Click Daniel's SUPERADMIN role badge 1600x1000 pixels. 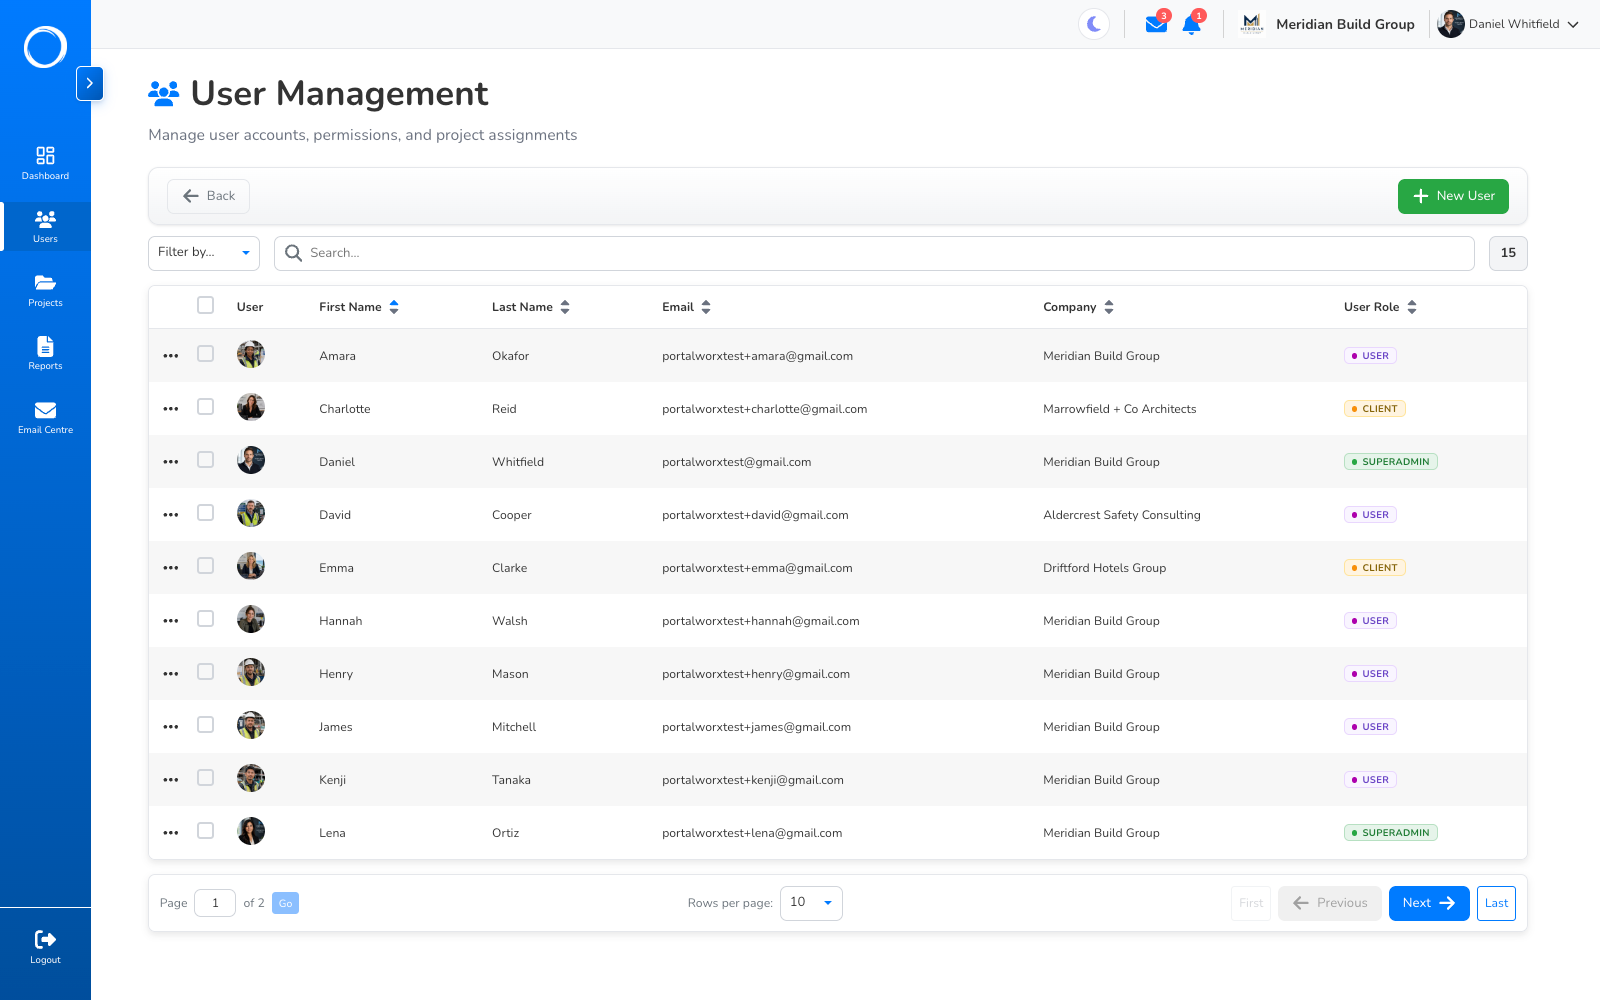1391,462
